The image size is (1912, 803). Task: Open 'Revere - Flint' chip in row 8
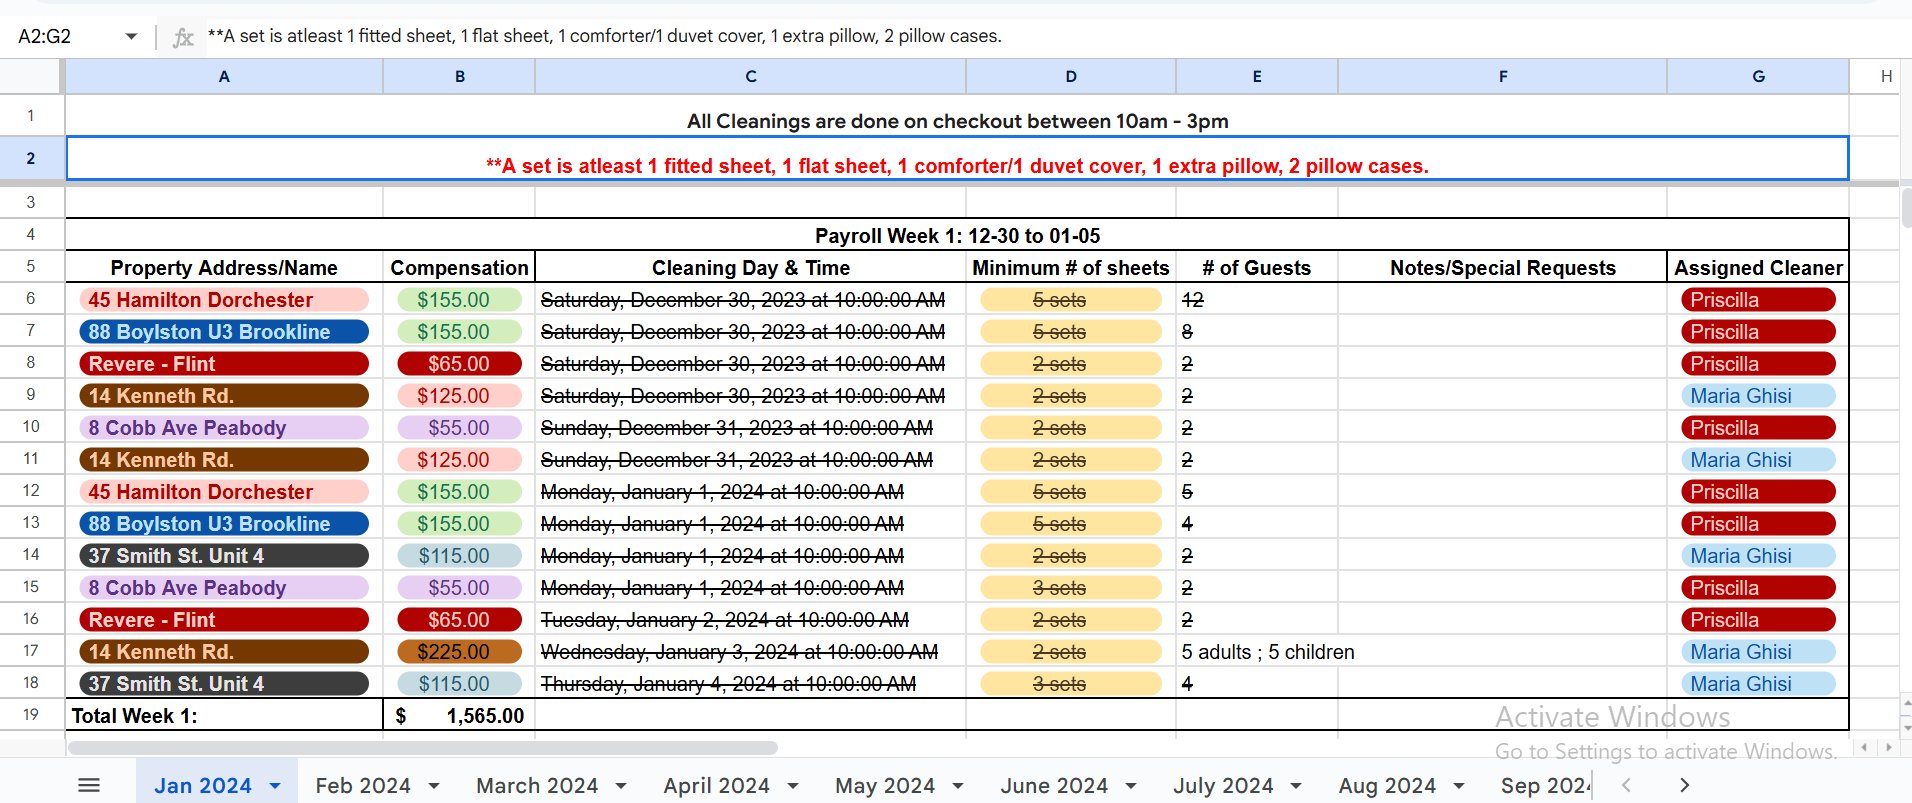(224, 364)
